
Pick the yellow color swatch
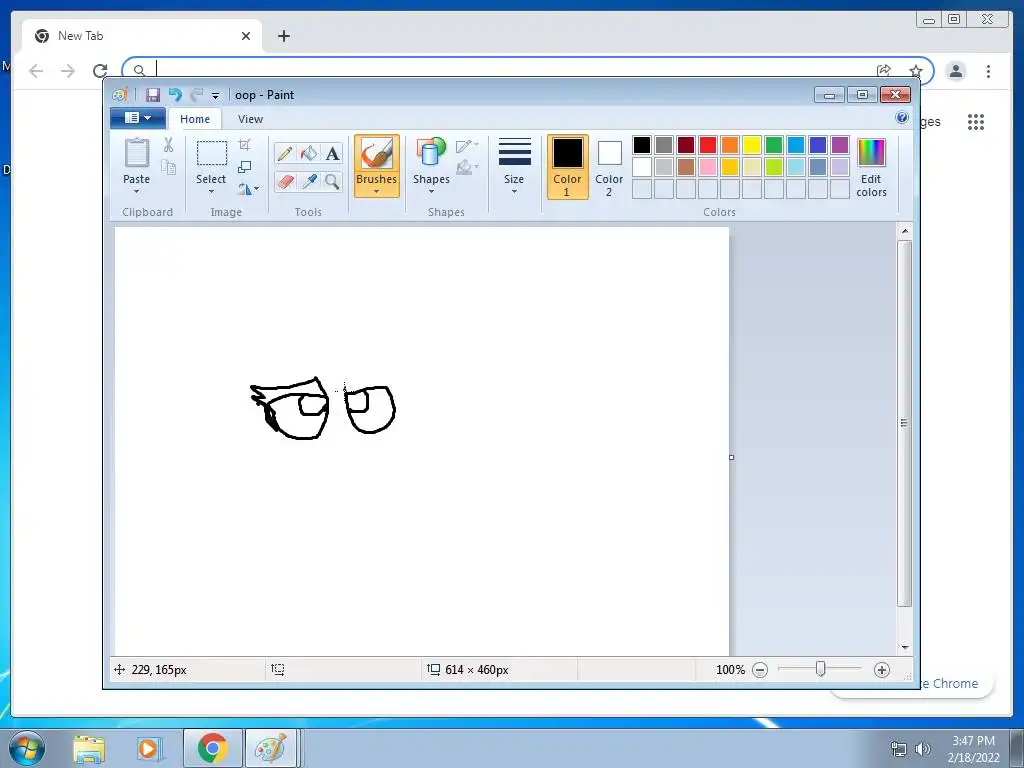click(x=752, y=145)
